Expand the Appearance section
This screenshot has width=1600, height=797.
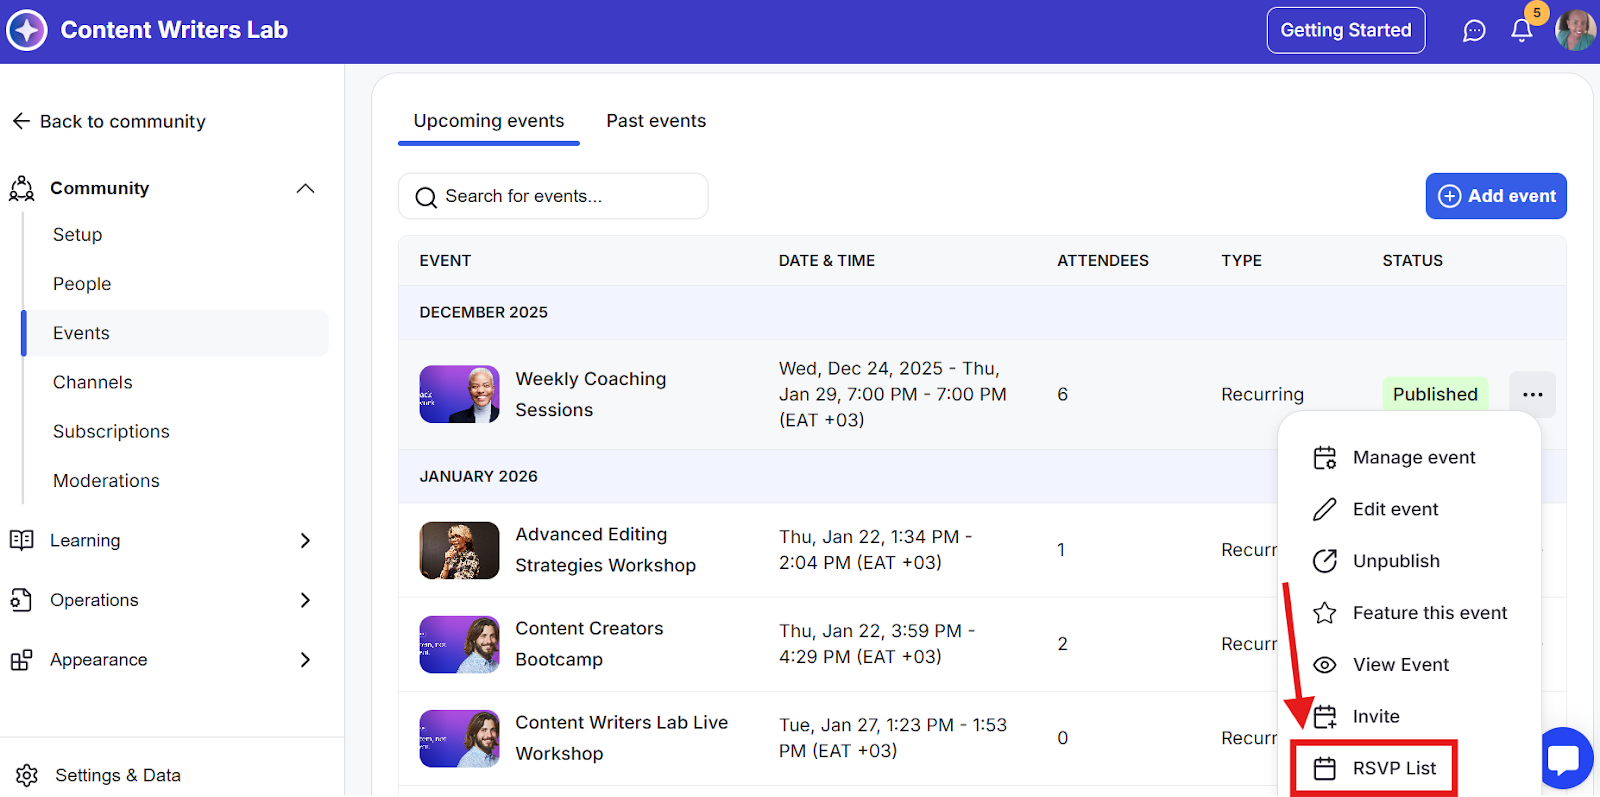tap(305, 660)
